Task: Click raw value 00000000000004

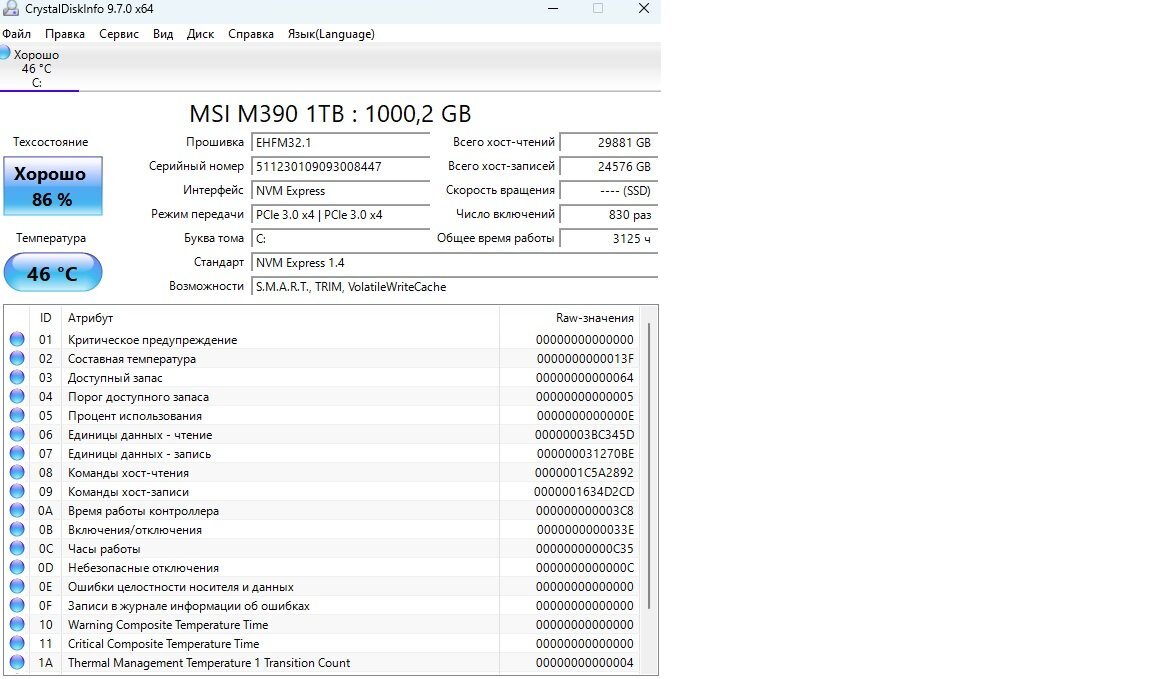Action: tap(585, 663)
